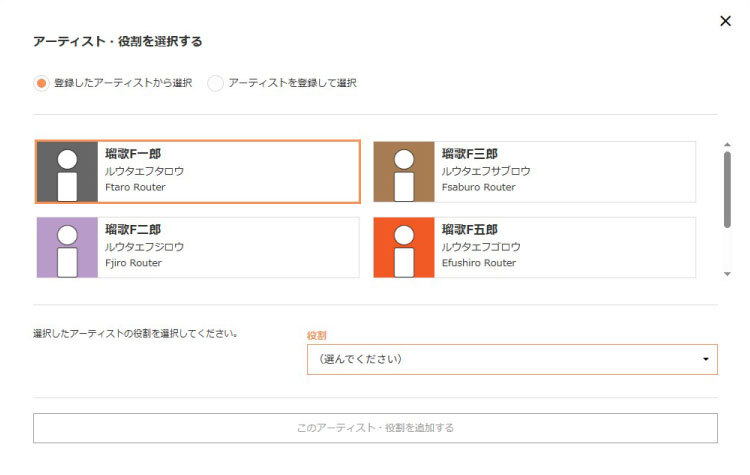Pick the artist name 瑠歌F三郎
The height and width of the screenshot is (475, 750).
[470, 154]
